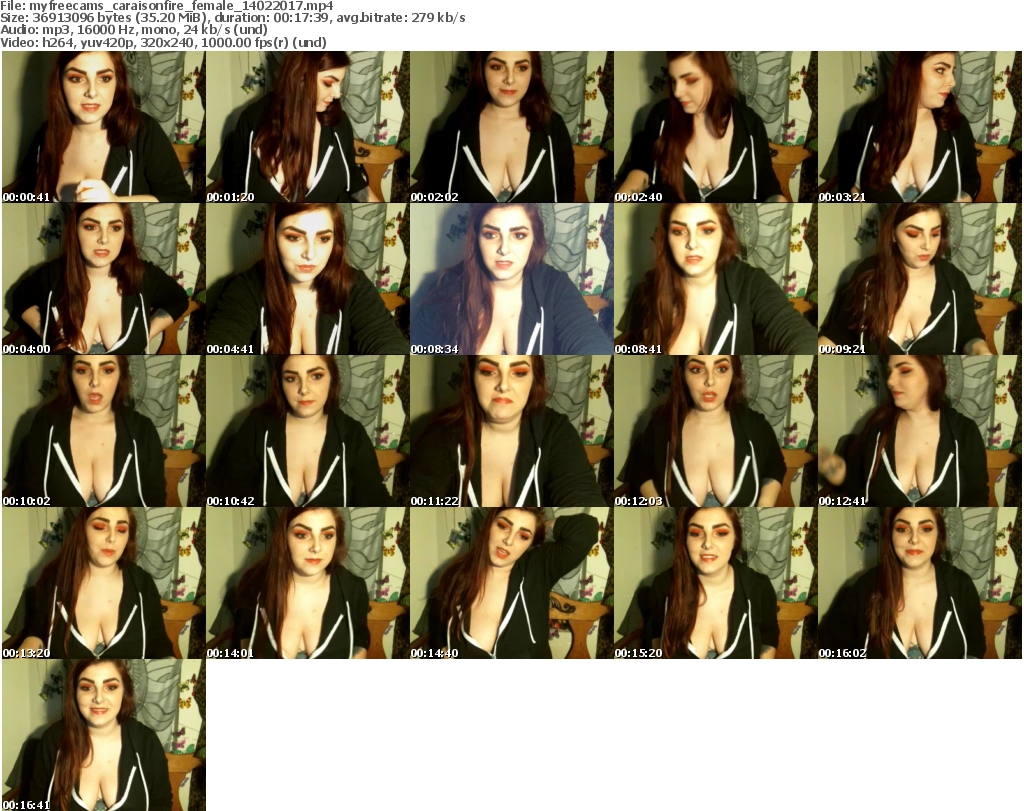
Task: Select the thumbnail frame stamped 00:01:20
Action: click(x=308, y=127)
